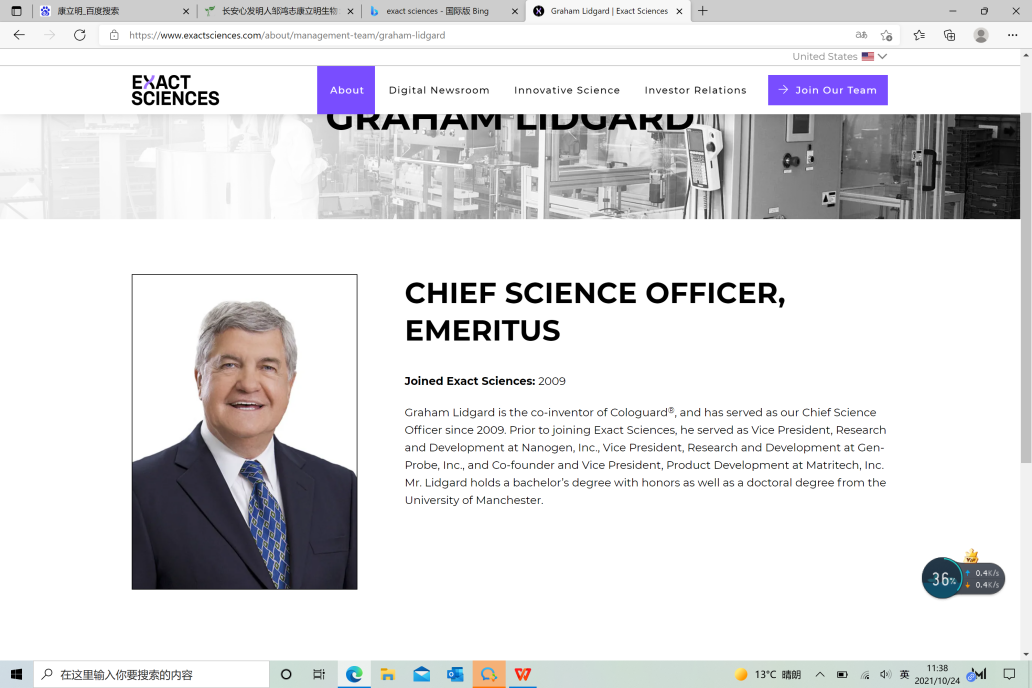Select the Graham Lidgard Exact Sciences tab

click(608, 11)
